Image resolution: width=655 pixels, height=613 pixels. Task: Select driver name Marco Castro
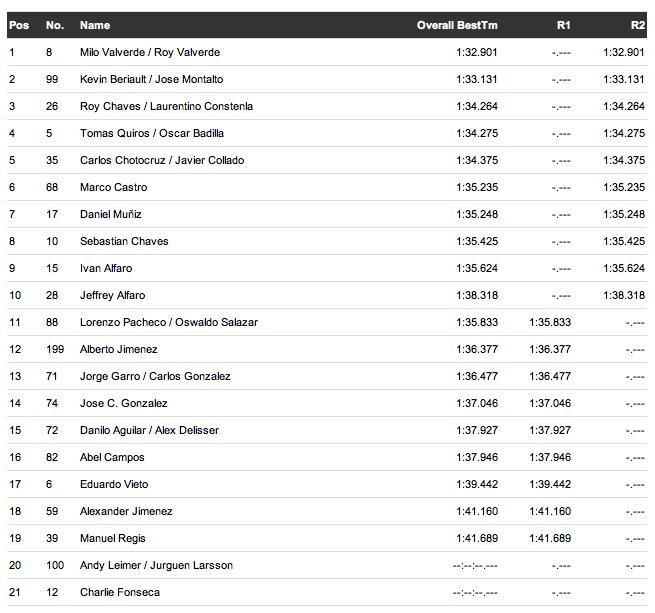pos(113,187)
